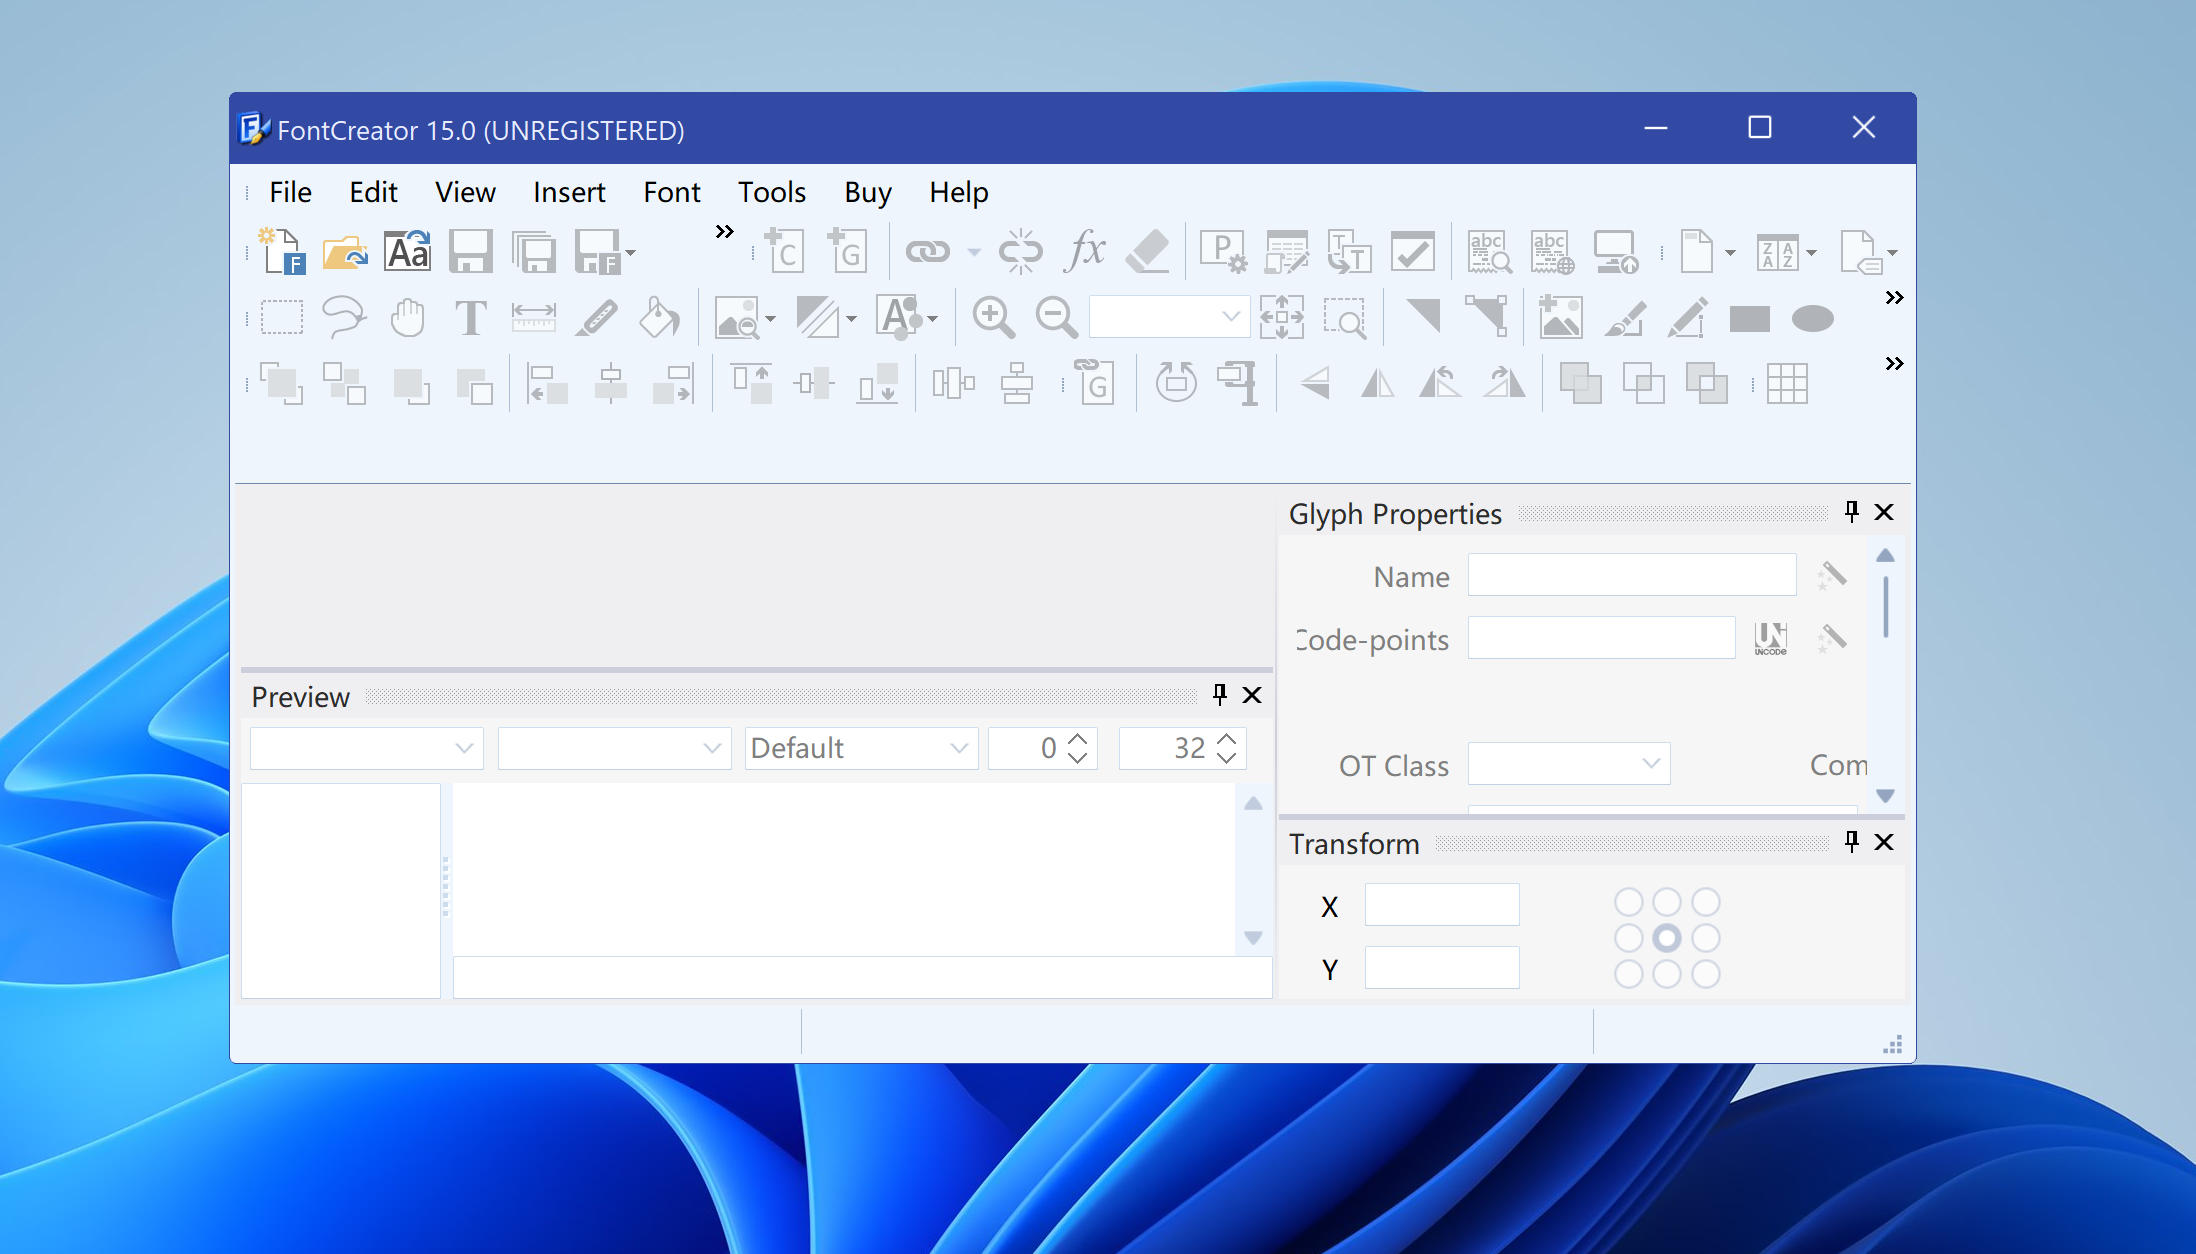Open the Edit menu
The height and width of the screenshot is (1254, 2196).
point(373,191)
